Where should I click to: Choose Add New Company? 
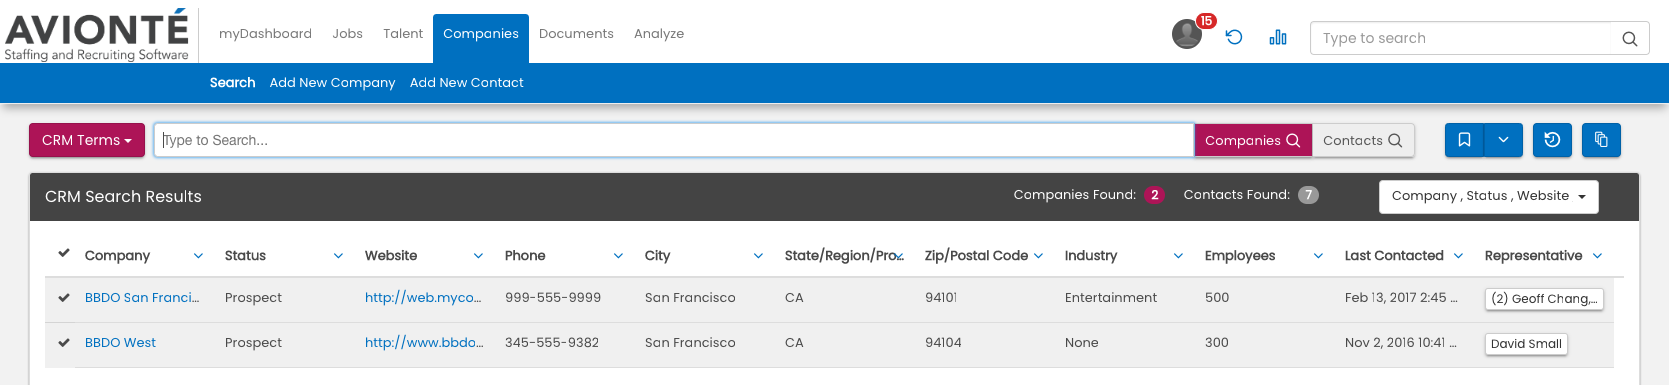332,83
